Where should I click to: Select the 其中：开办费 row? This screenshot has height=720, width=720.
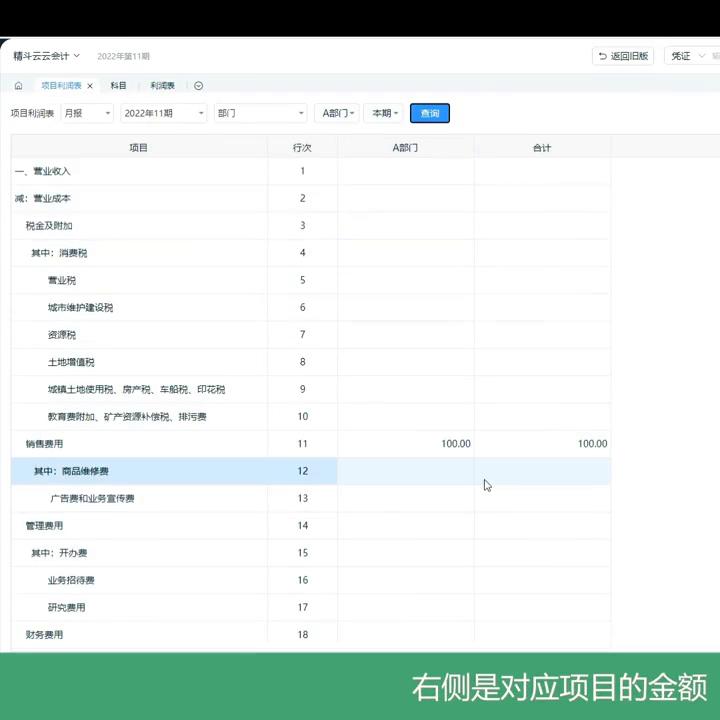[x=311, y=553]
